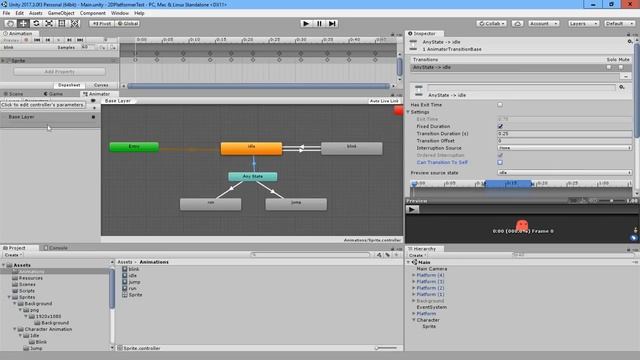This screenshot has width=640, height=360.
Task: Open the Component menu
Action: pos(93,13)
